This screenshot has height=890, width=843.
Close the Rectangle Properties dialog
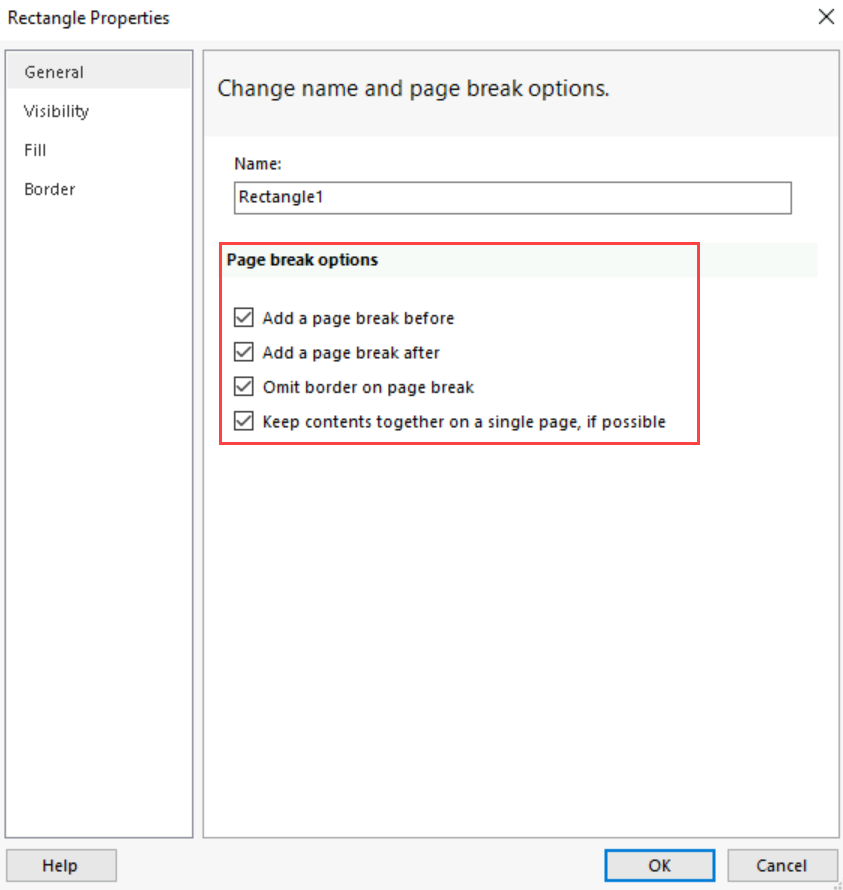(x=825, y=17)
